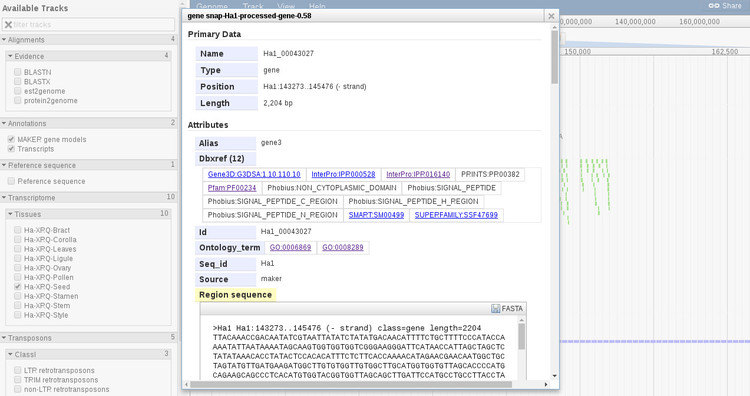
Task: Open InterPro:IPR016140 link
Action: (x=418, y=175)
